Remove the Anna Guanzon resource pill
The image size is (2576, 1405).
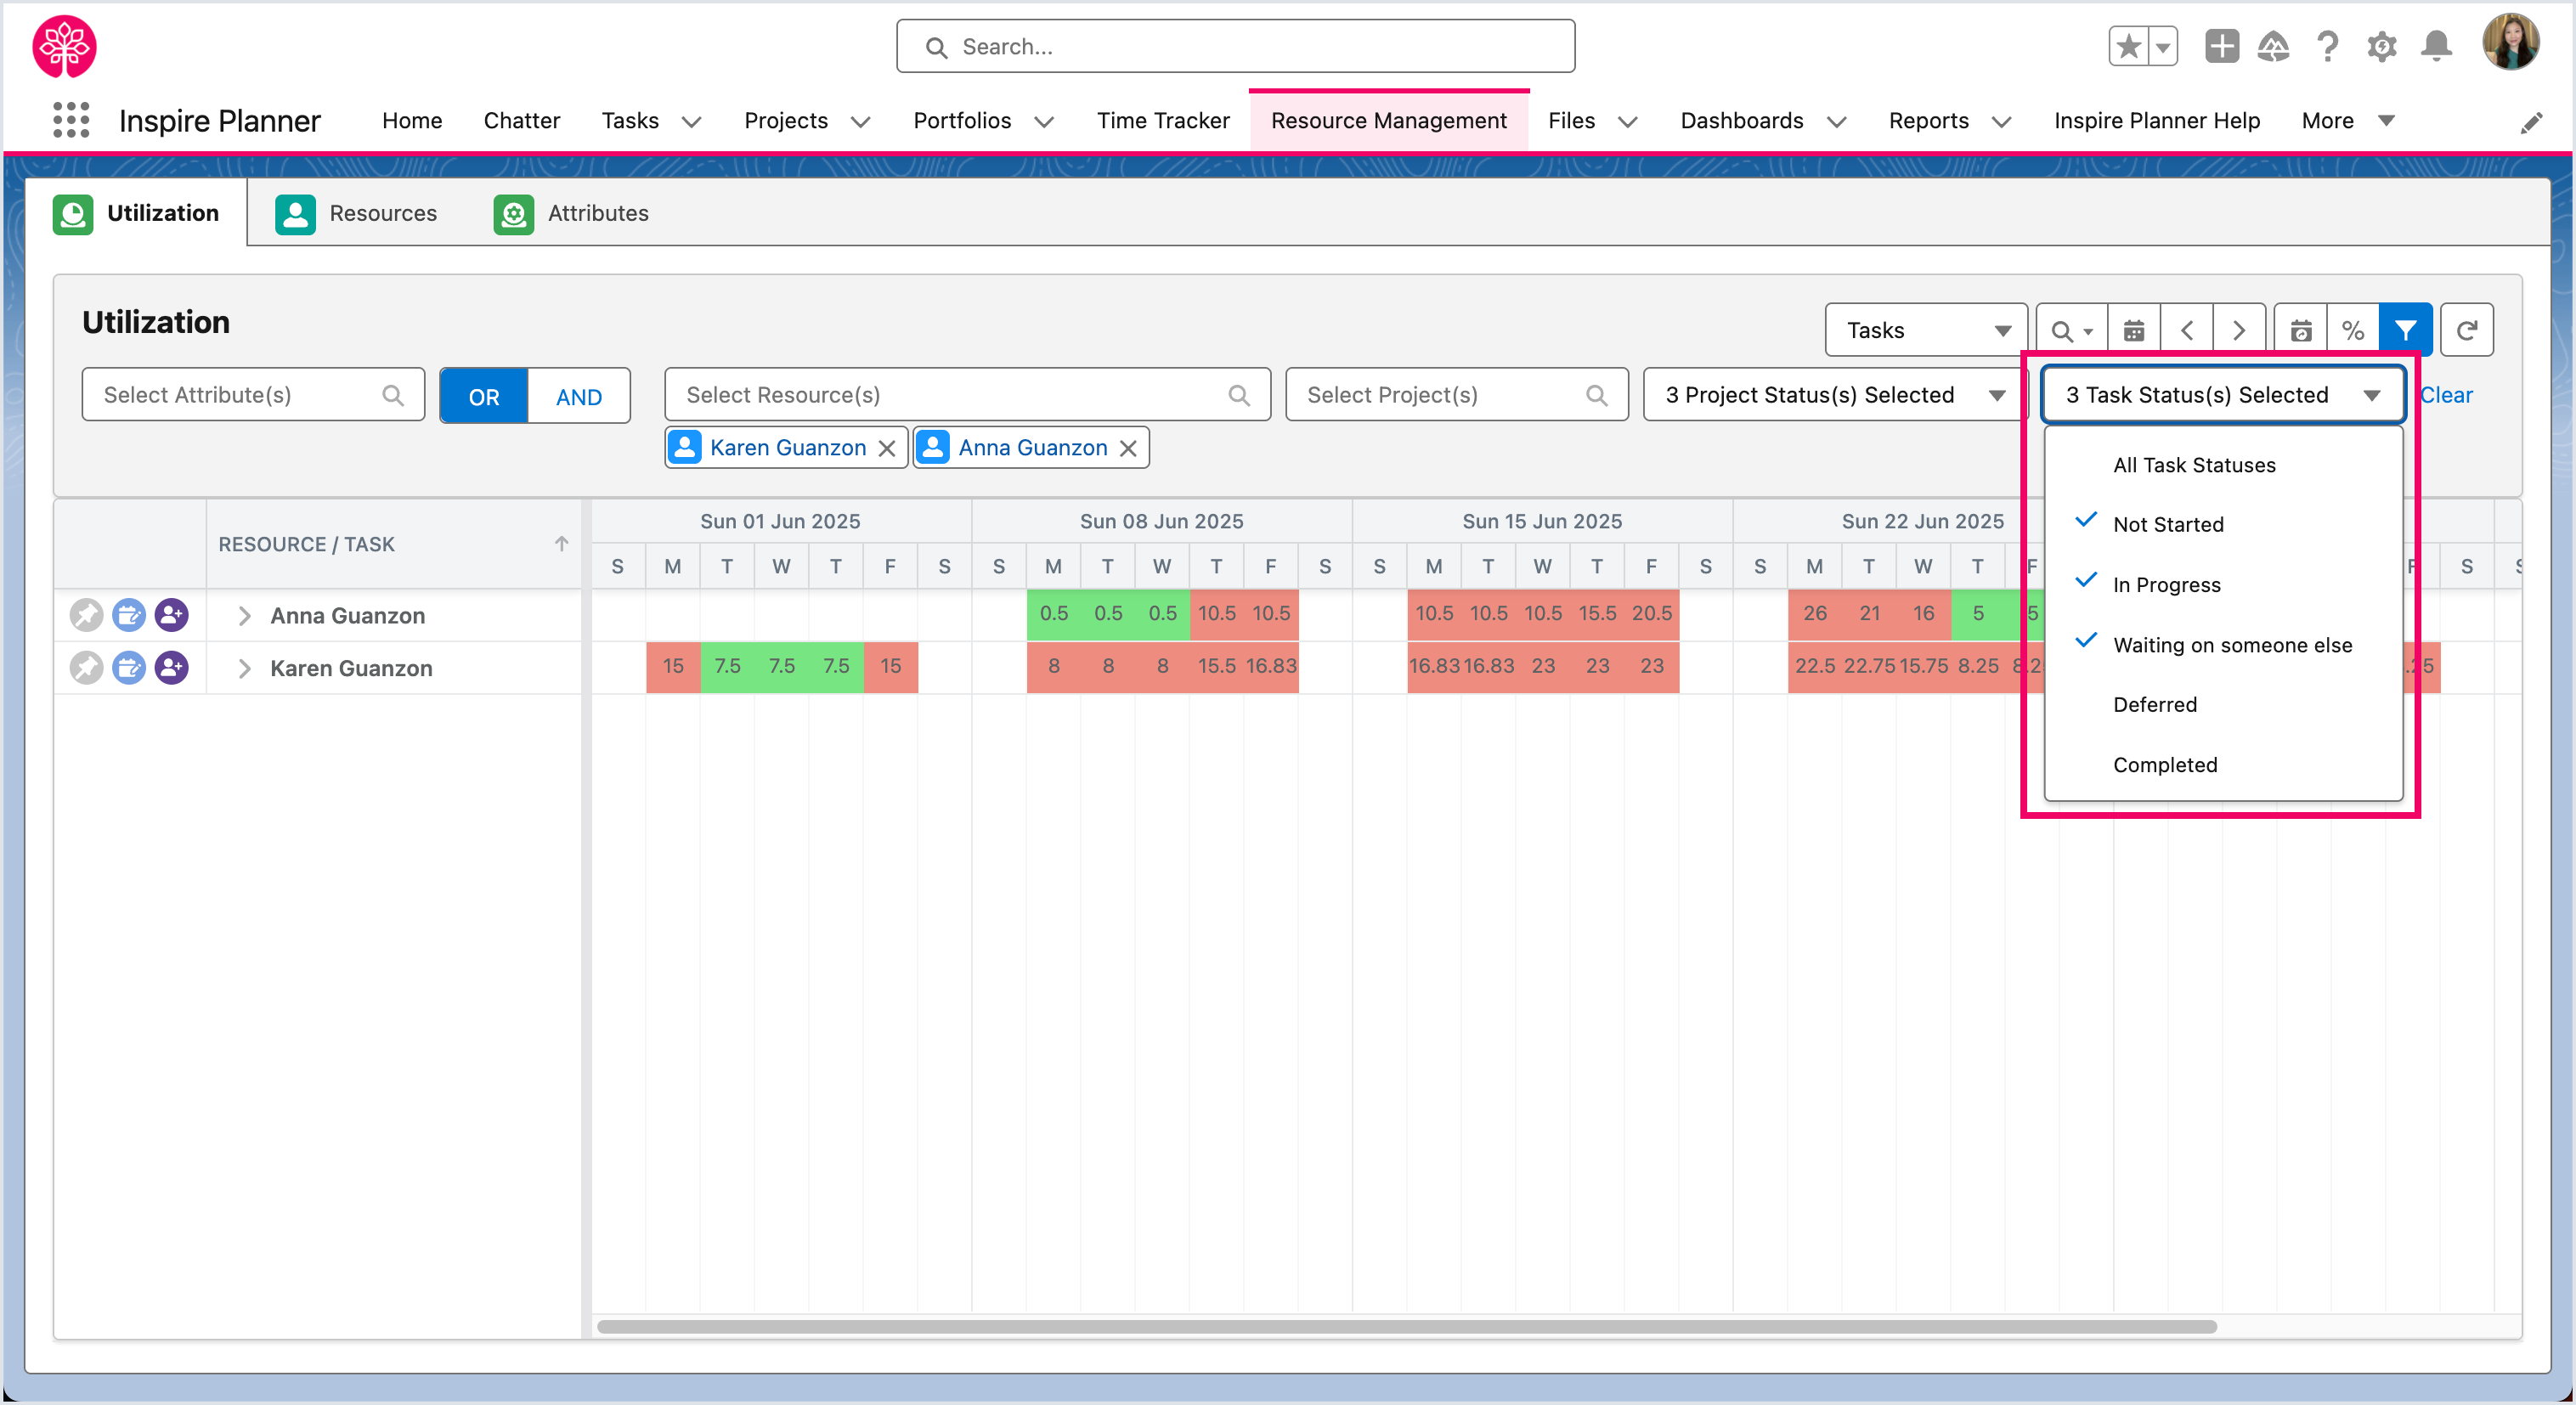point(1128,448)
